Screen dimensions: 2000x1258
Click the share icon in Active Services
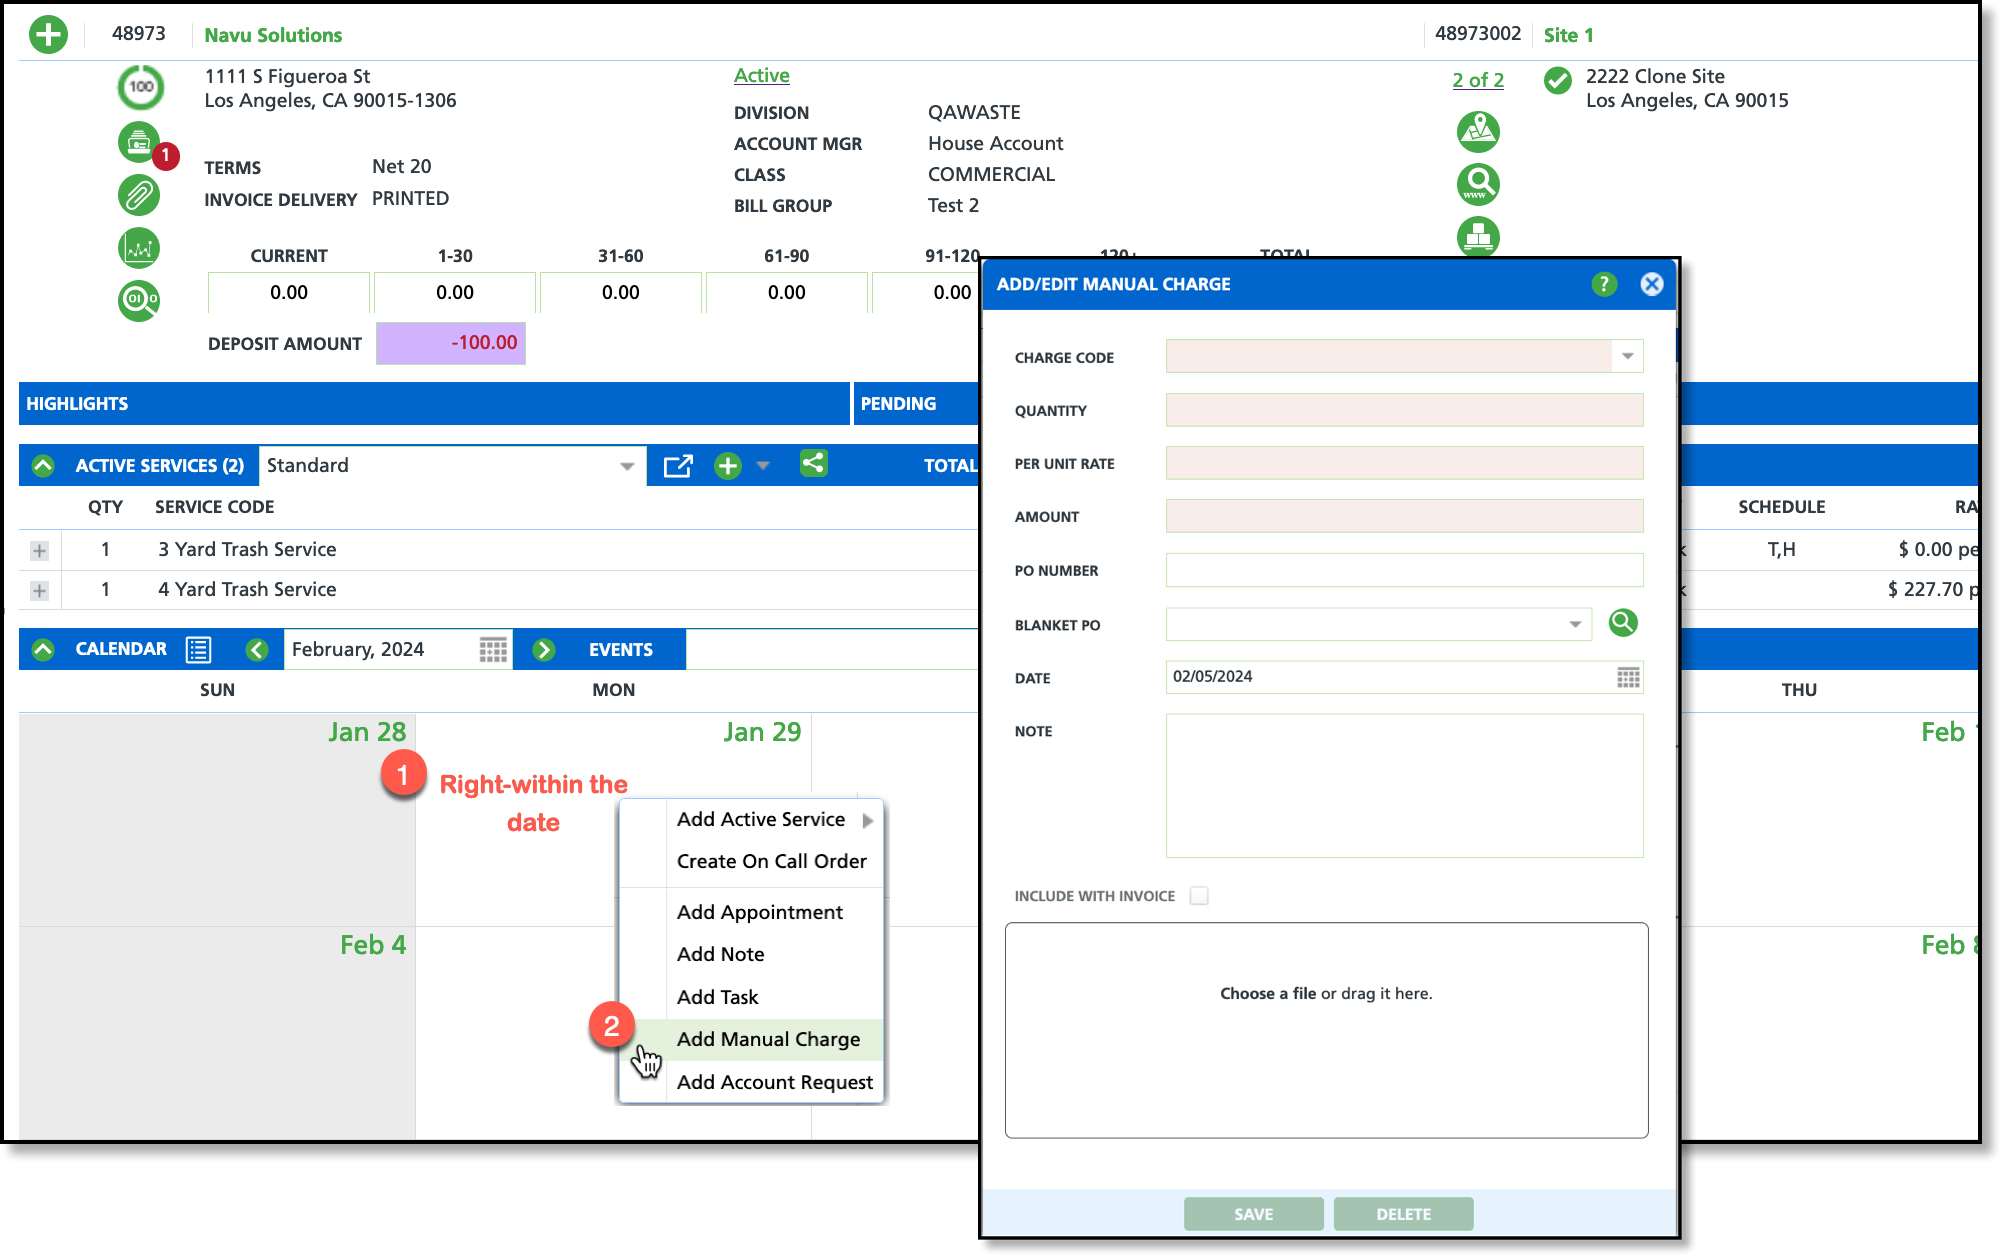click(813, 464)
